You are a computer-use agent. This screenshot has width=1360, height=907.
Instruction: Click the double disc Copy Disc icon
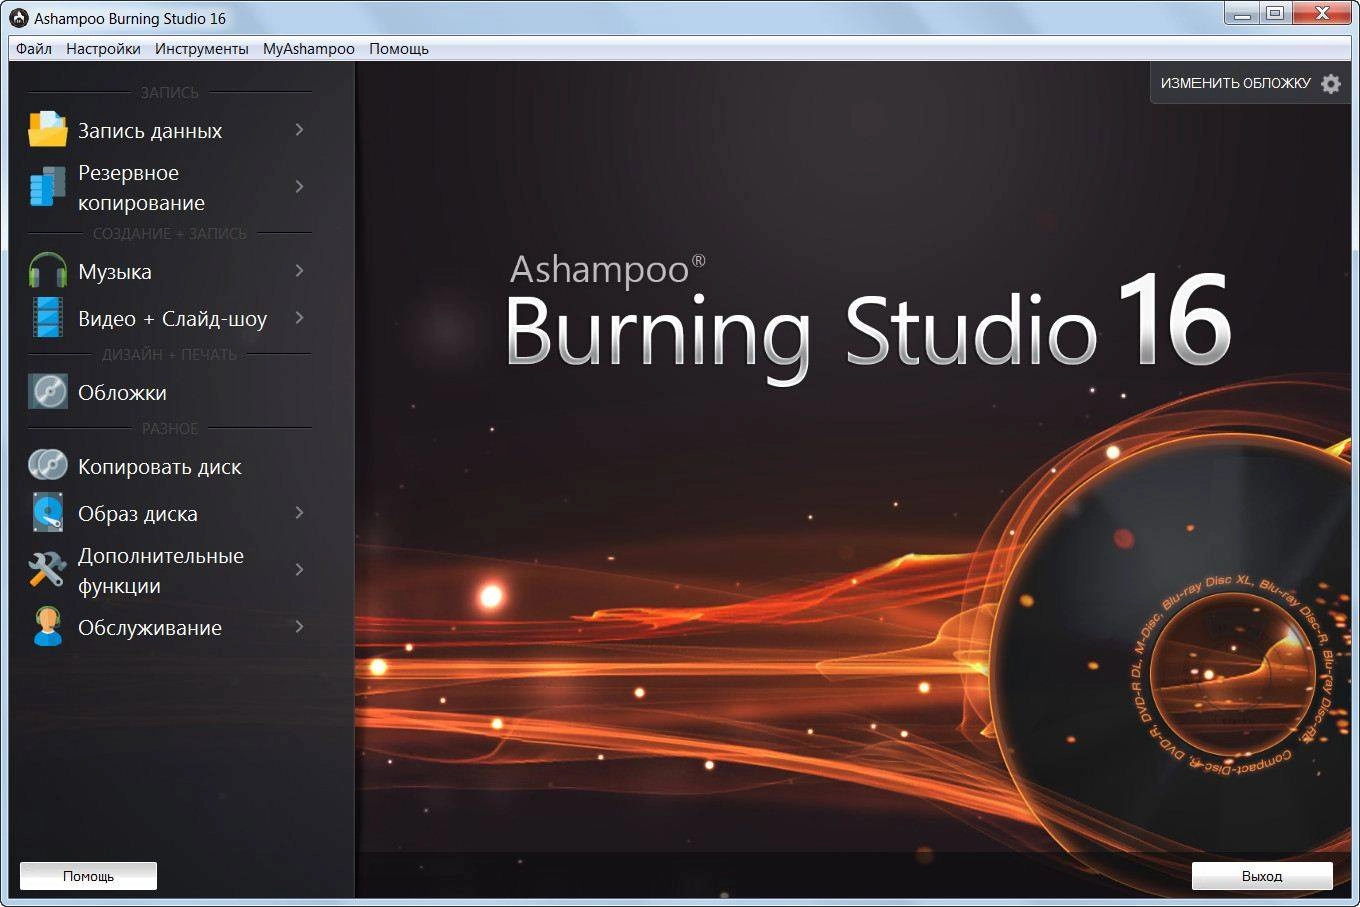coord(47,466)
